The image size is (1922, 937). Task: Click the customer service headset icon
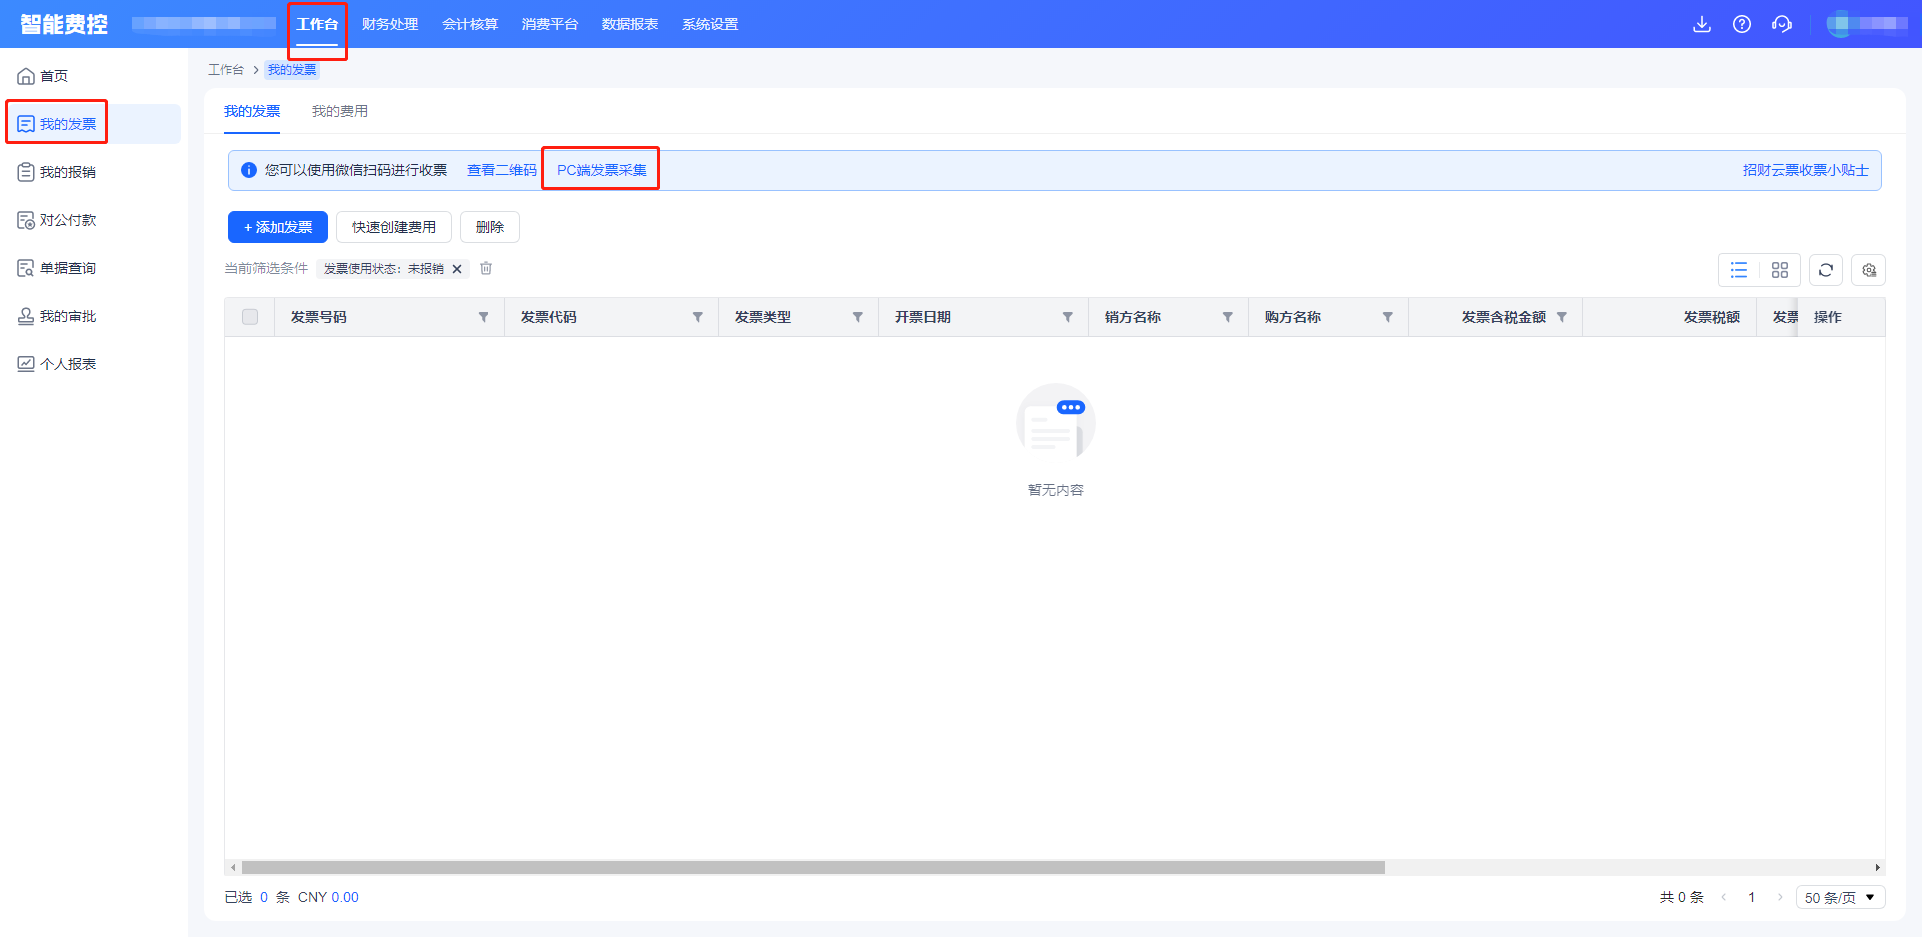(1782, 24)
